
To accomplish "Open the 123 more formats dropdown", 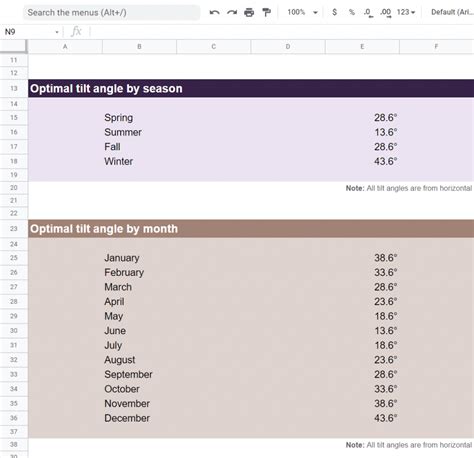I will 406,12.
